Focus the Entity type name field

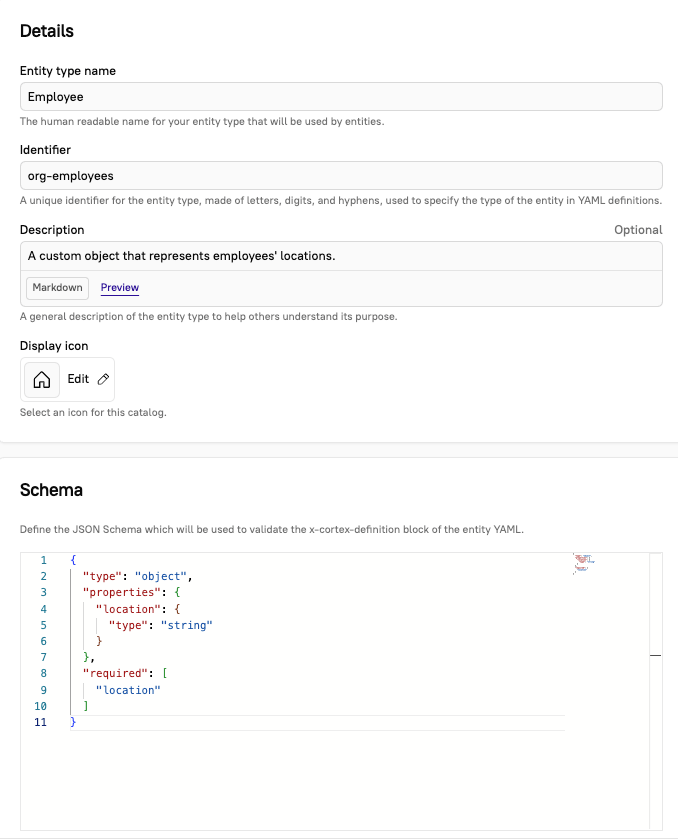[x=341, y=97]
